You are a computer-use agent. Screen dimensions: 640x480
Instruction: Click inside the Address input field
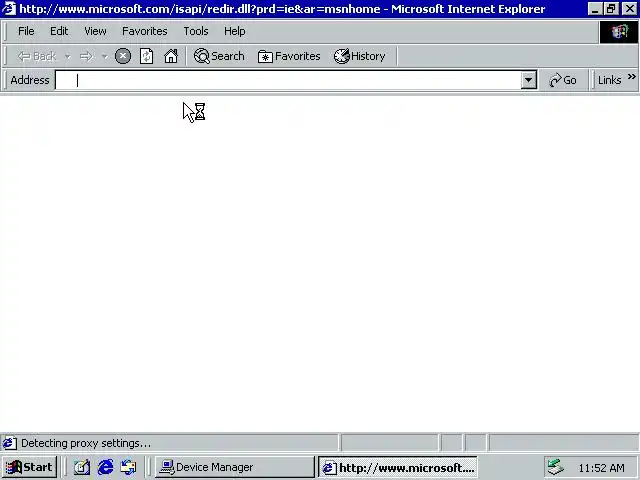click(x=288, y=80)
